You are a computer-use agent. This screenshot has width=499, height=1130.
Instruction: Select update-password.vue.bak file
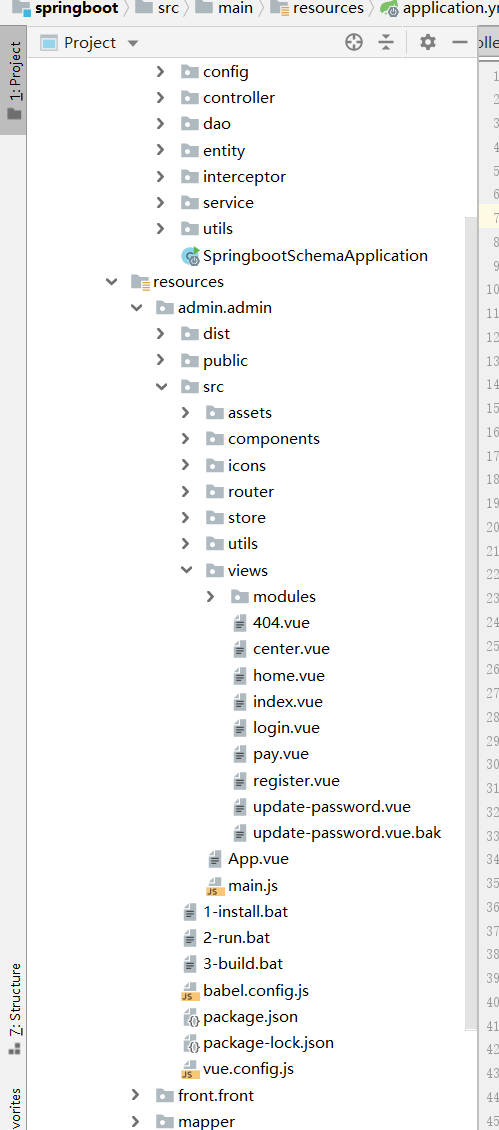point(347,833)
